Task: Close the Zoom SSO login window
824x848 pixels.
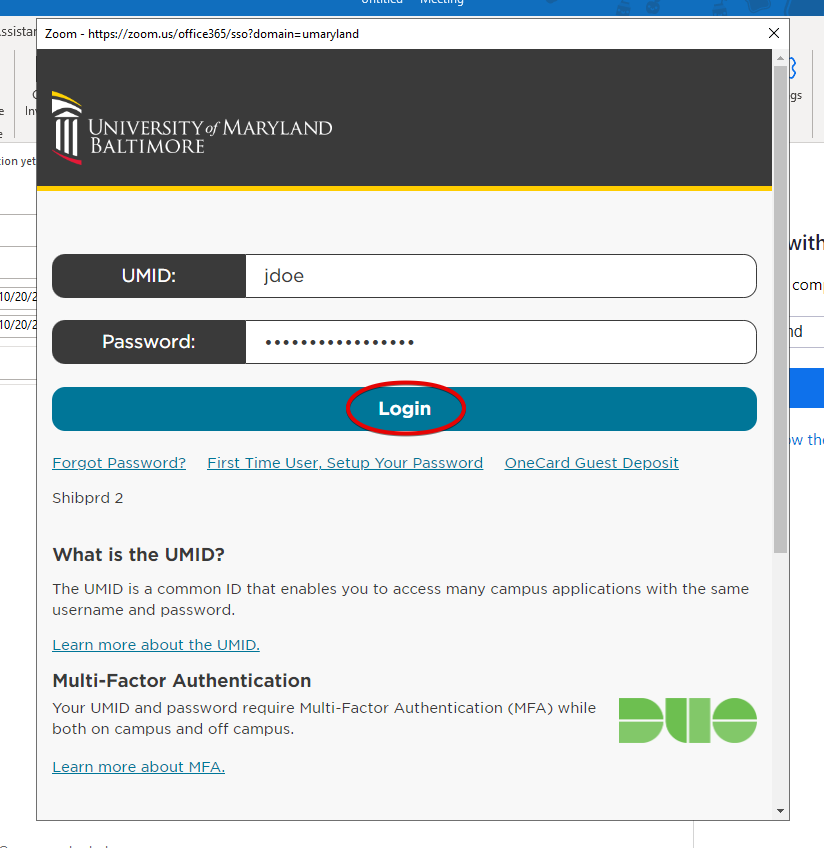Action: (x=773, y=33)
